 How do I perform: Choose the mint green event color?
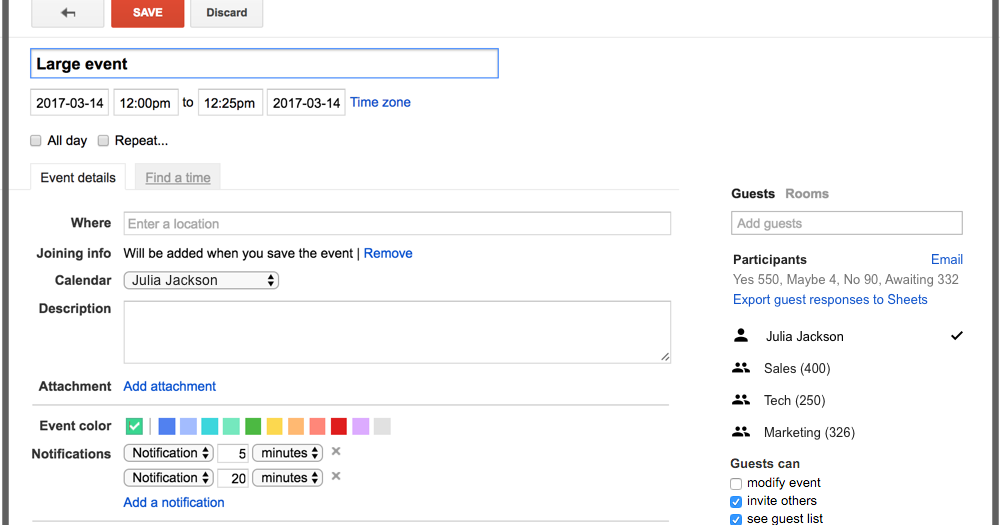coord(232,426)
